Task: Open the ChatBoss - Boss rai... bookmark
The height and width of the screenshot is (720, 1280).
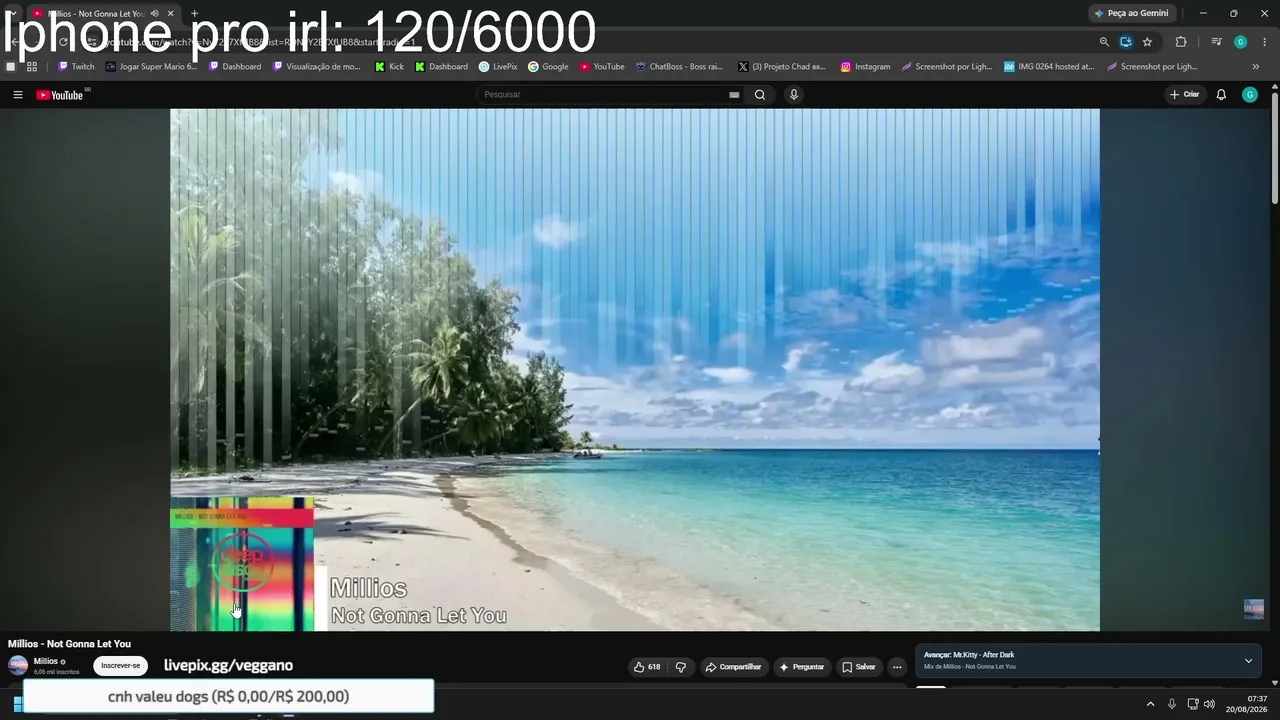Action: [679, 67]
